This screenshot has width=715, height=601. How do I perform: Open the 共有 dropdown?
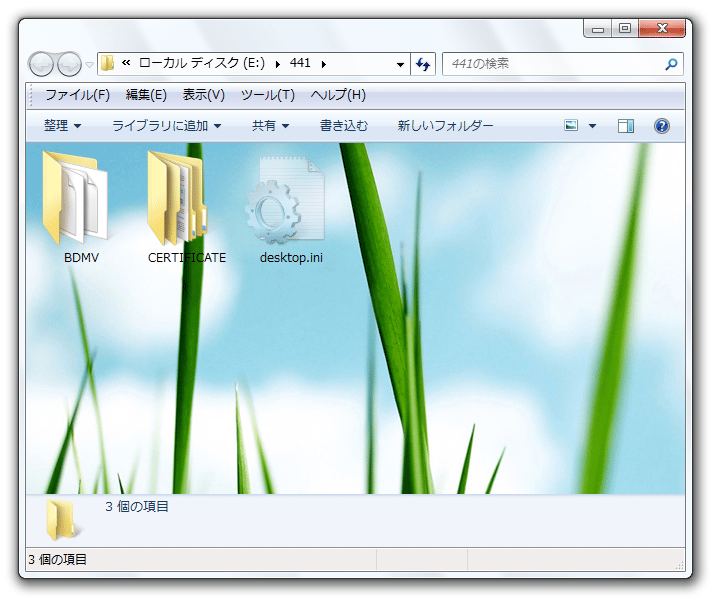pos(270,125)
